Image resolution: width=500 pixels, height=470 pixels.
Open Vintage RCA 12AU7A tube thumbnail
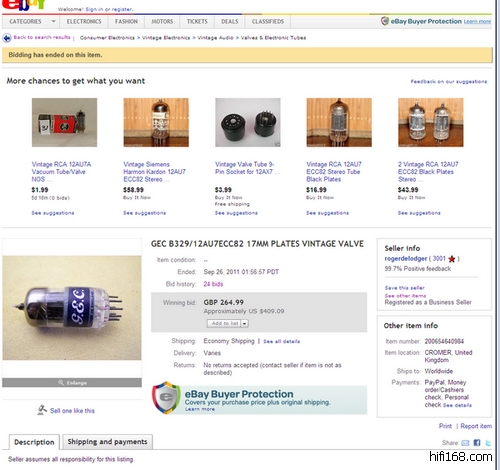(64, 122)
